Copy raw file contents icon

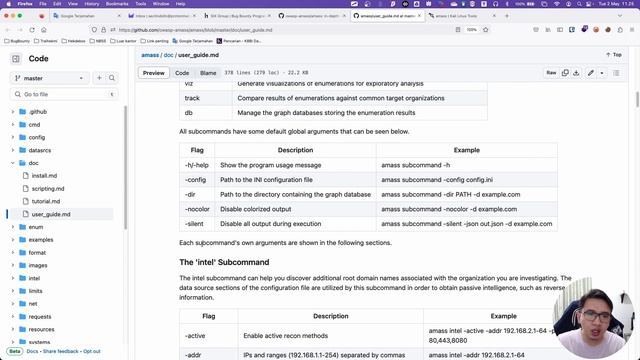[565, 73]
